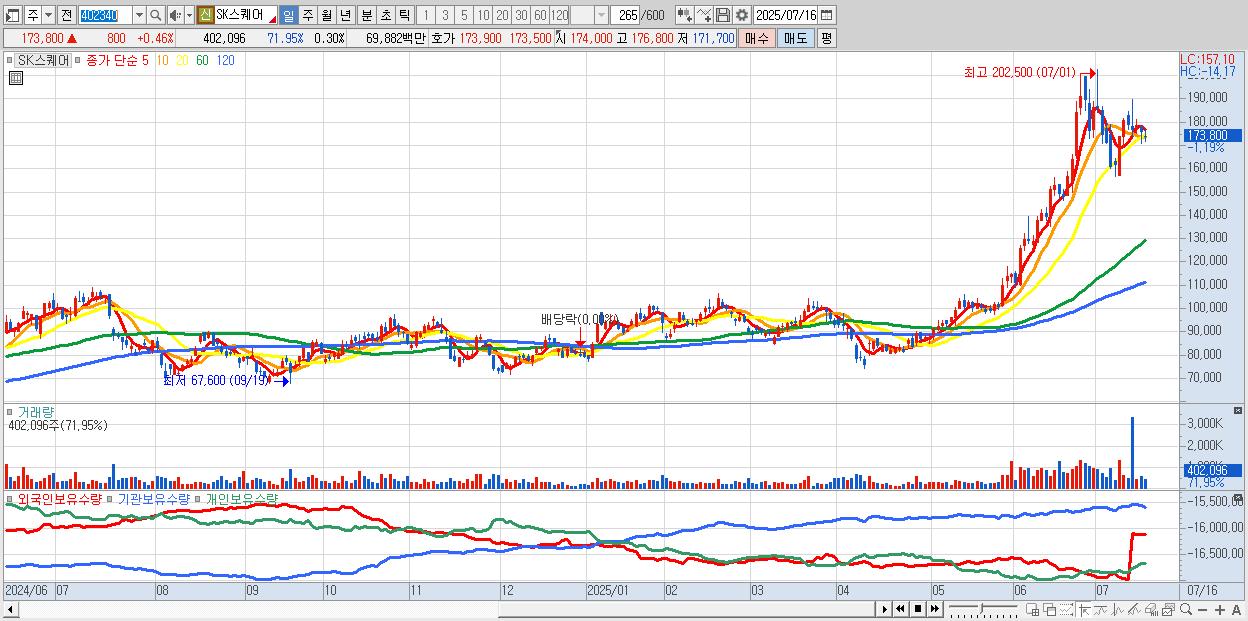
Task: Click the data table grid icon under SK스퀘어
Action: tap(16, 78)
